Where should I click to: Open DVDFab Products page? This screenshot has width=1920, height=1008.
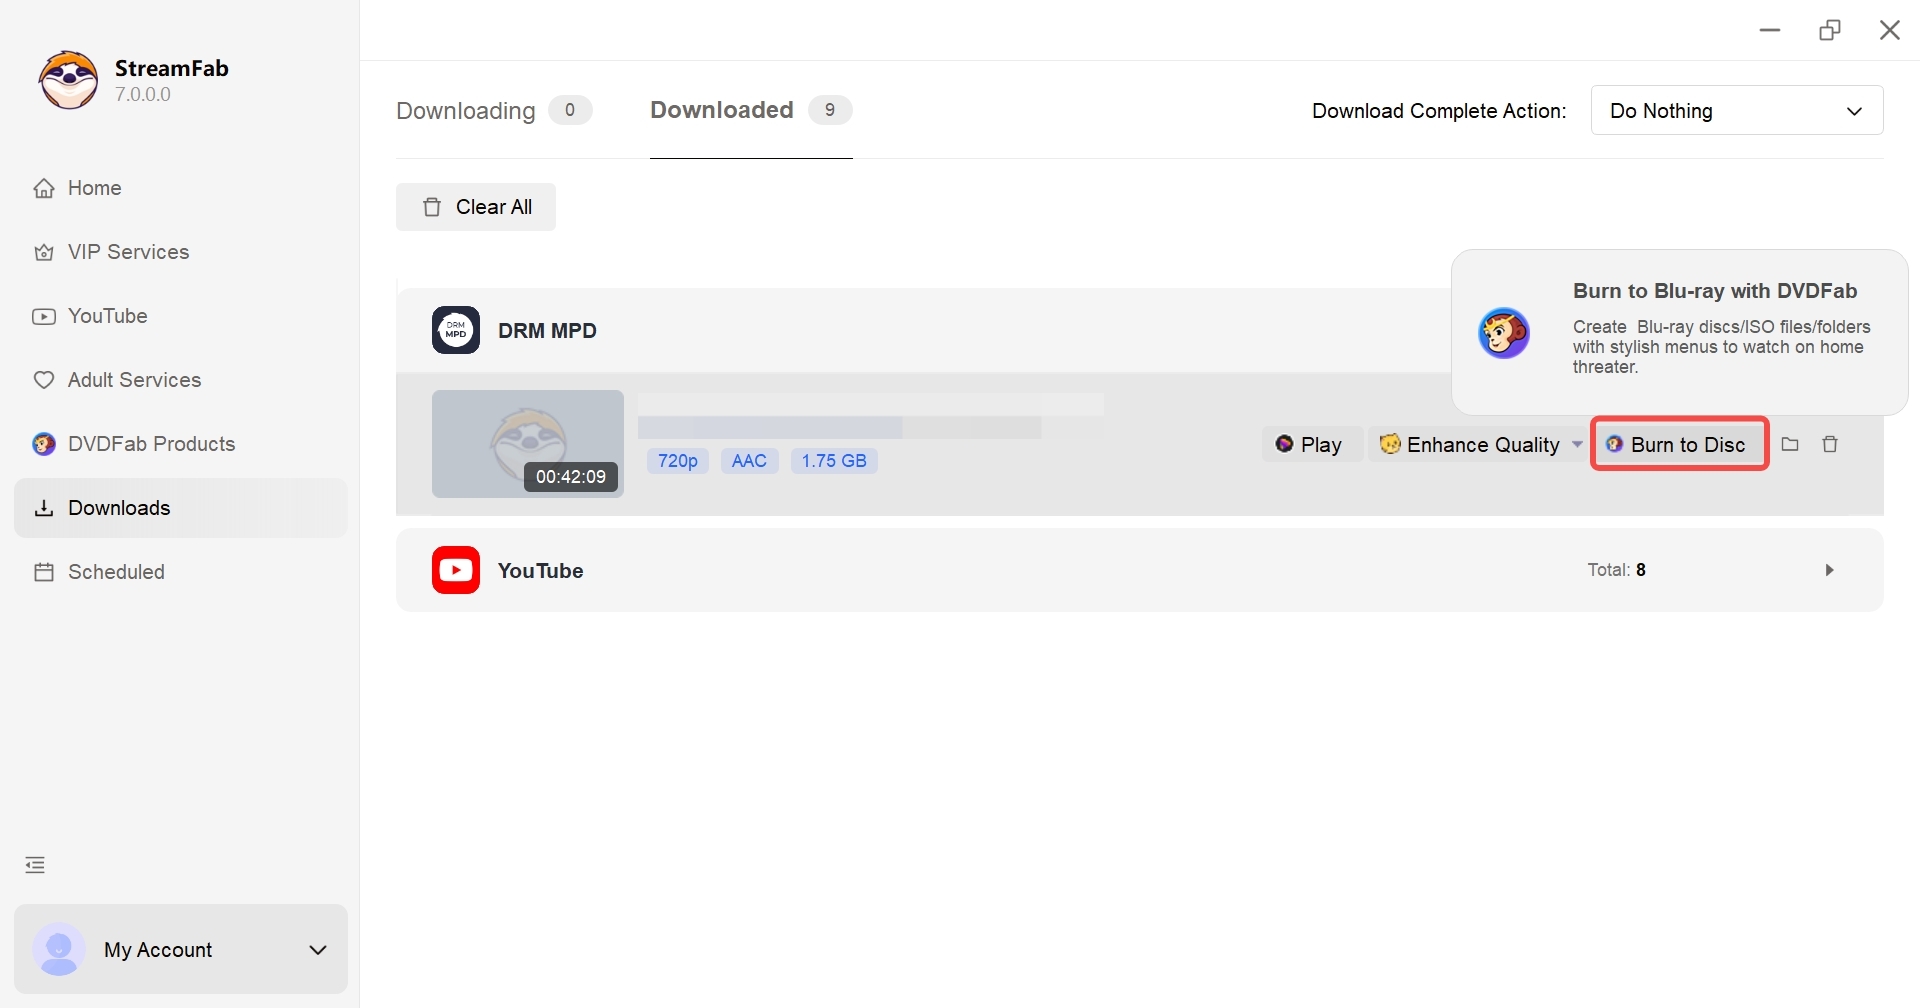click(151, 443)
